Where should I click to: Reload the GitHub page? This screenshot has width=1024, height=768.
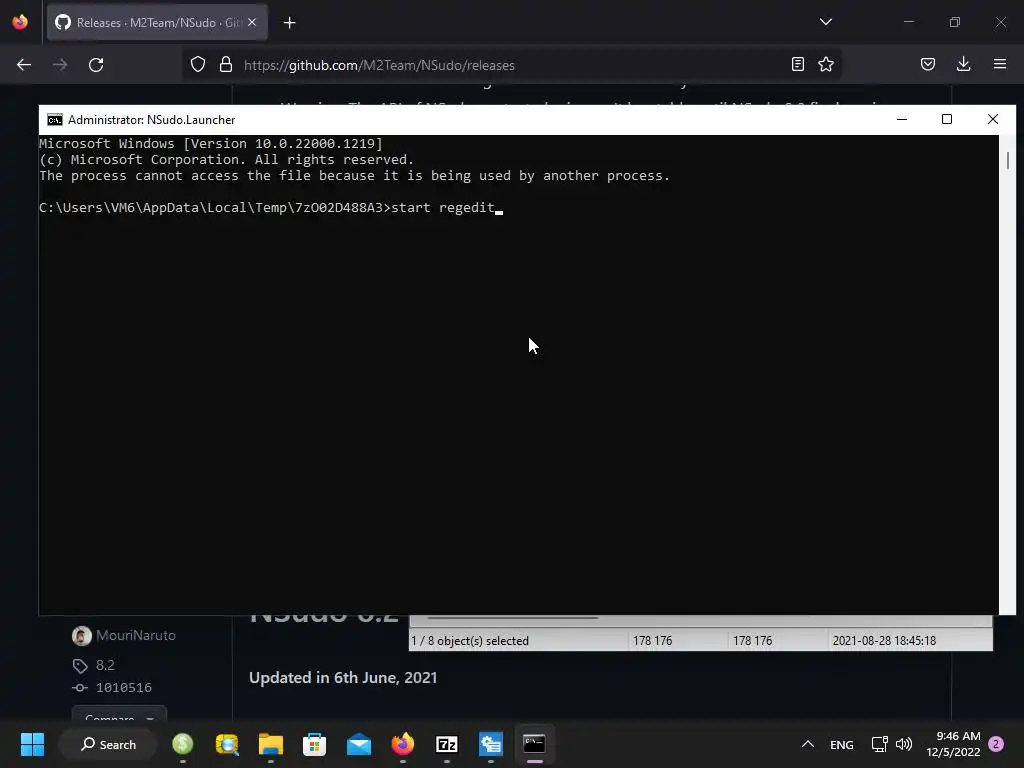(x=96, y=65)
